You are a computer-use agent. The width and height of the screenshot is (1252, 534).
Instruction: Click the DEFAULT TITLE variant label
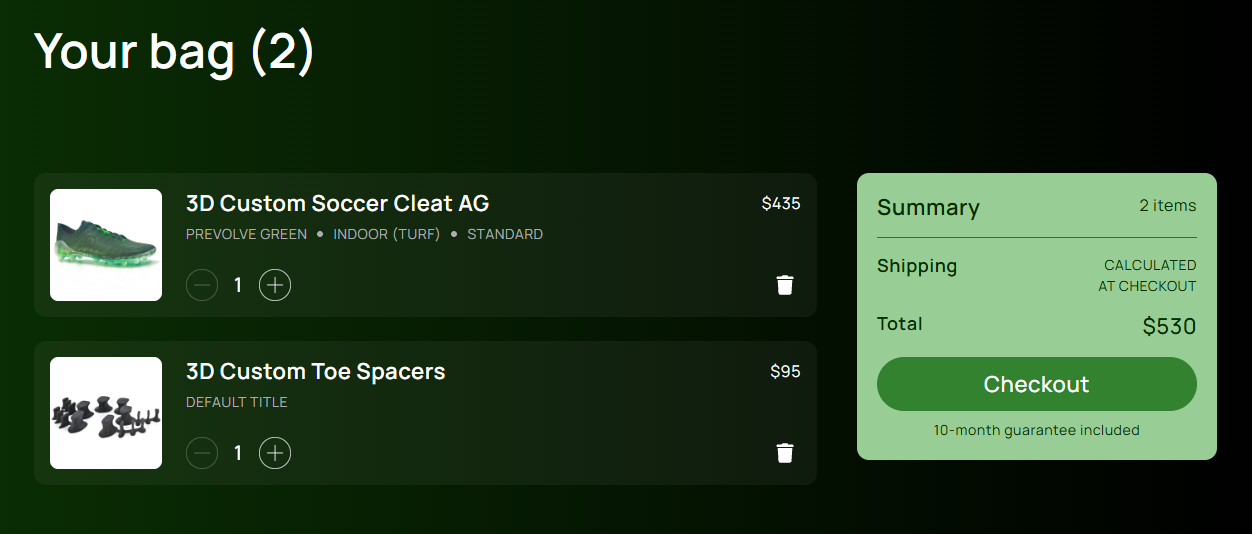236,402
